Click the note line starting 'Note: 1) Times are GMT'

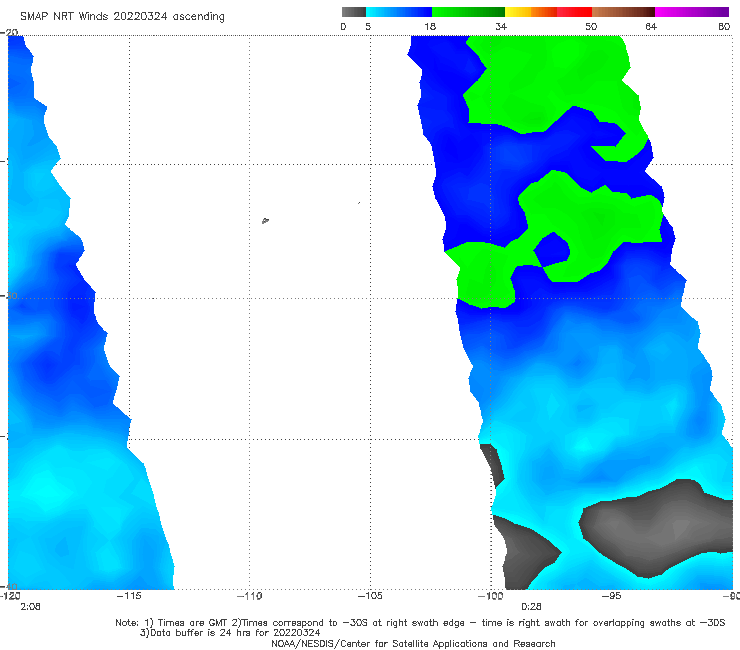click(x=420, y=623)
